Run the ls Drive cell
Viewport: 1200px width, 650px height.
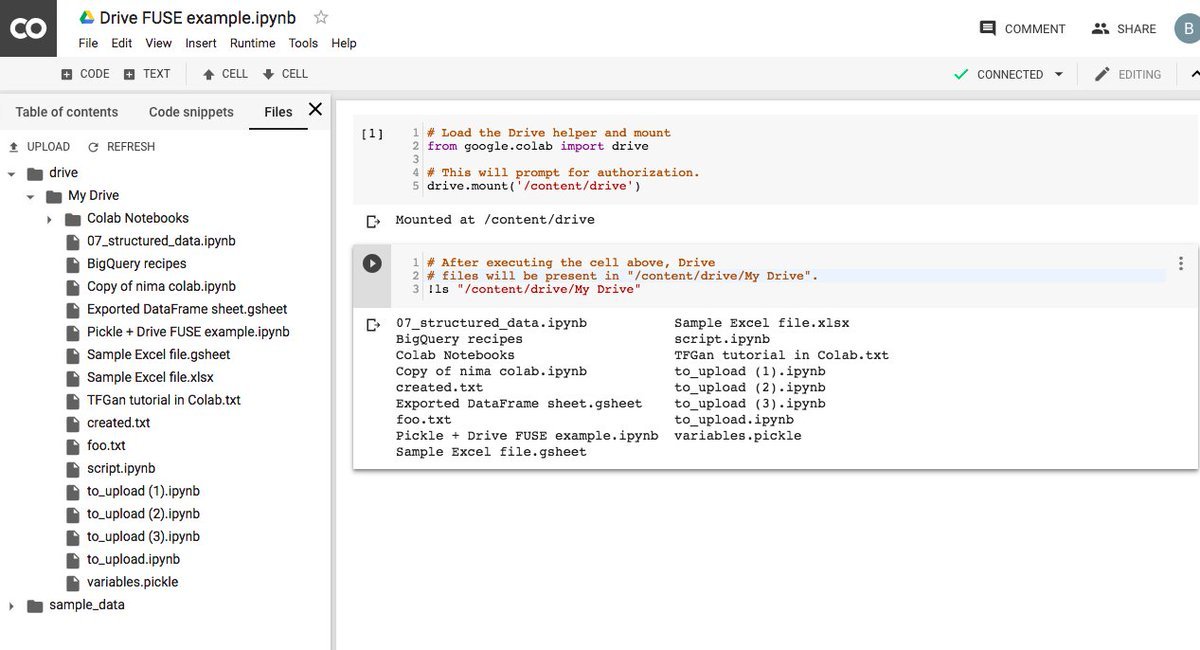[x=371, y=263]
